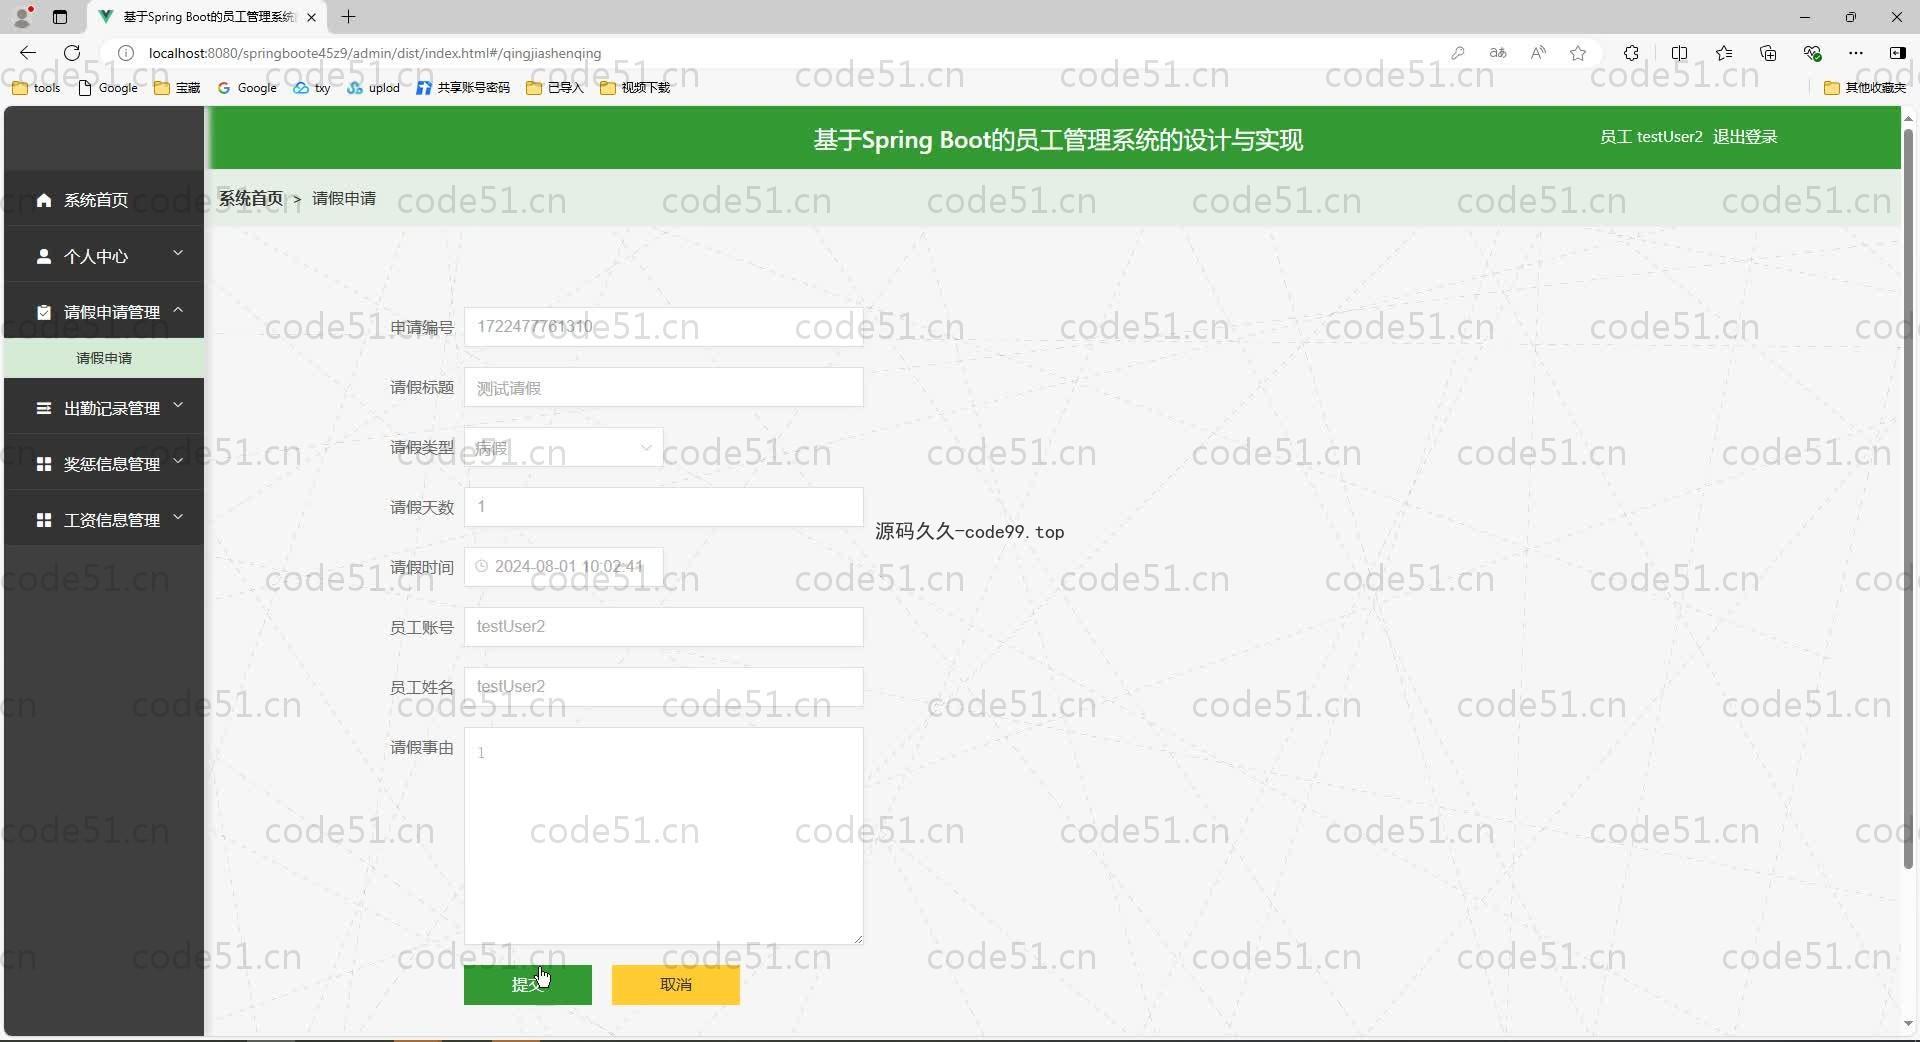
Task: Toggle the browser sidebar icon
Action: click(1897, 53)
